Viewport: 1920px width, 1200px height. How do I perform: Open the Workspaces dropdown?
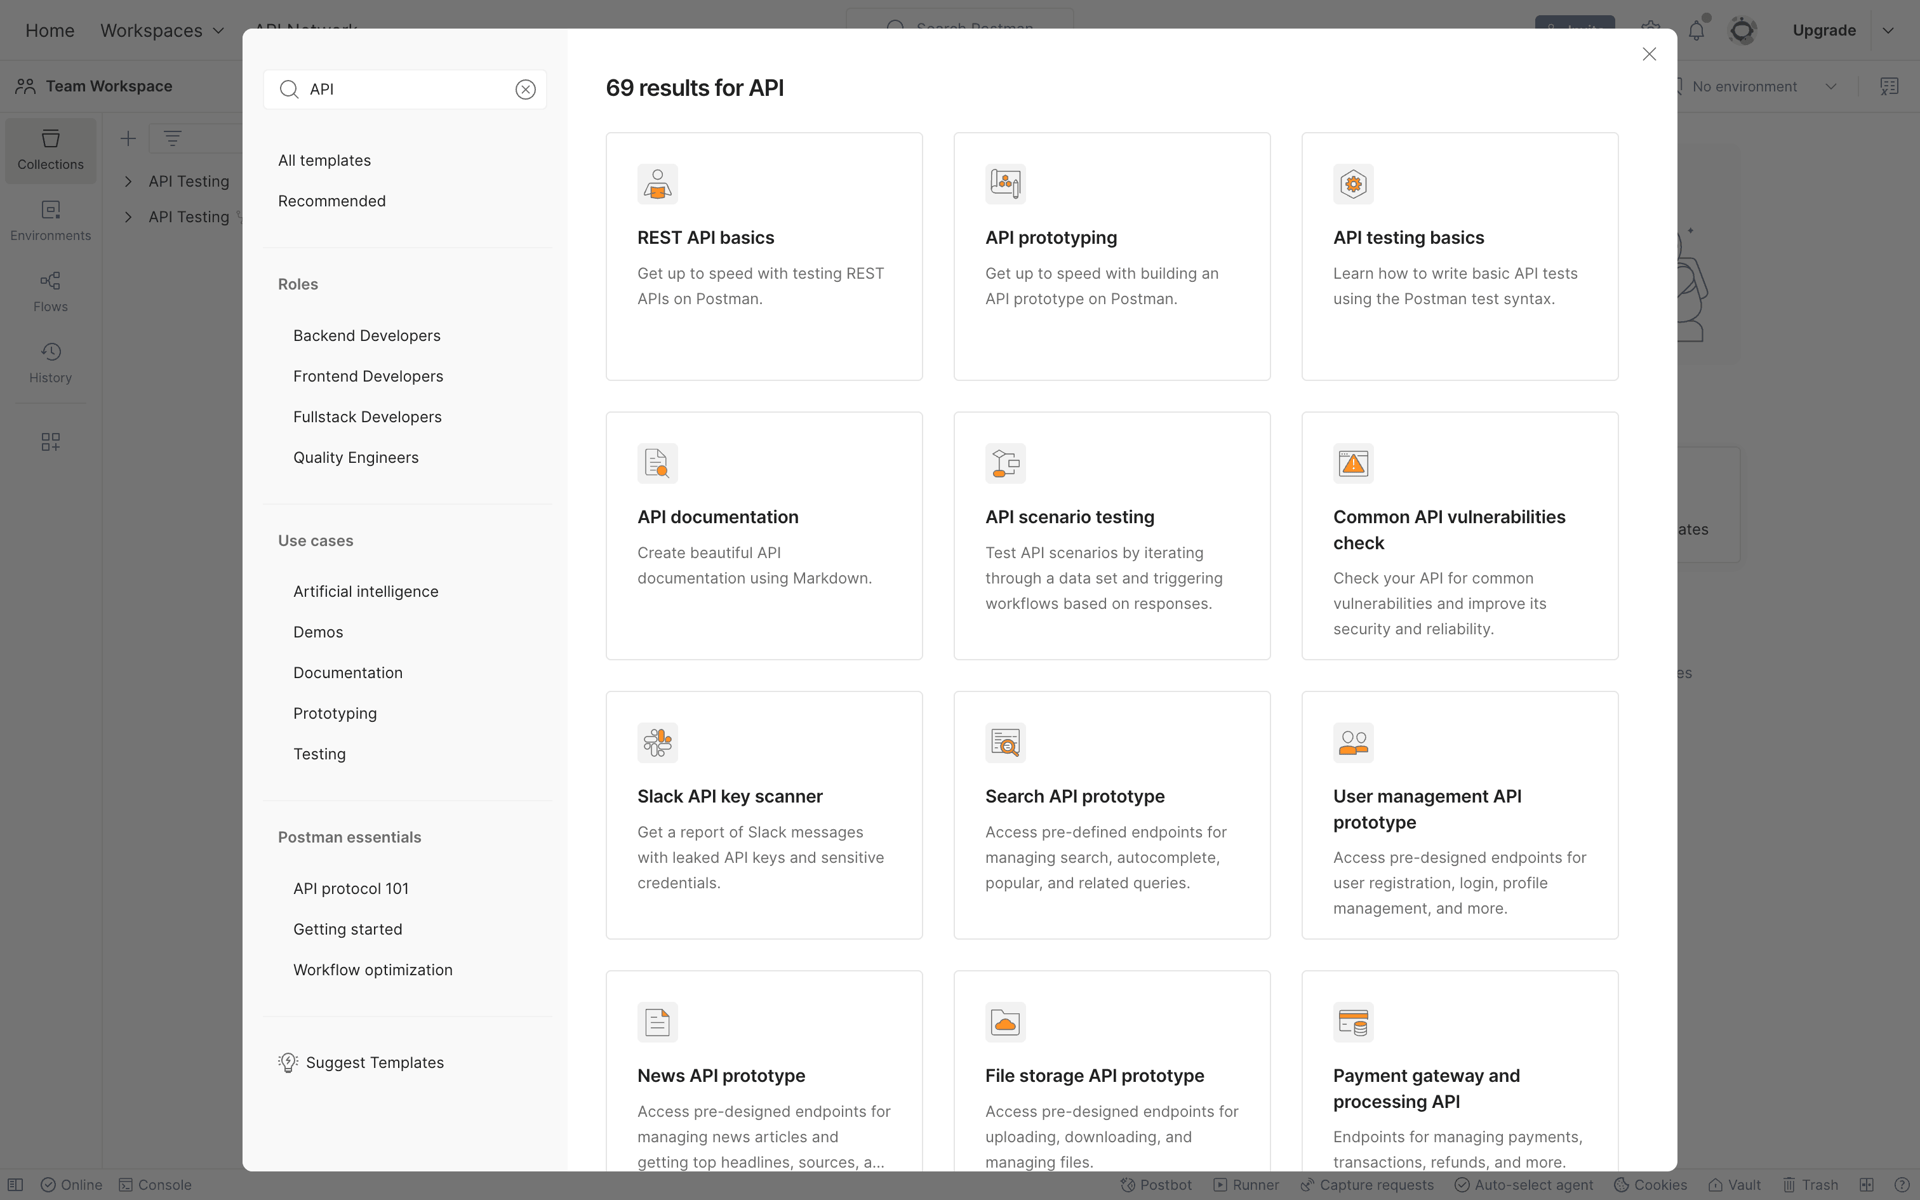[x=162, y=30]
